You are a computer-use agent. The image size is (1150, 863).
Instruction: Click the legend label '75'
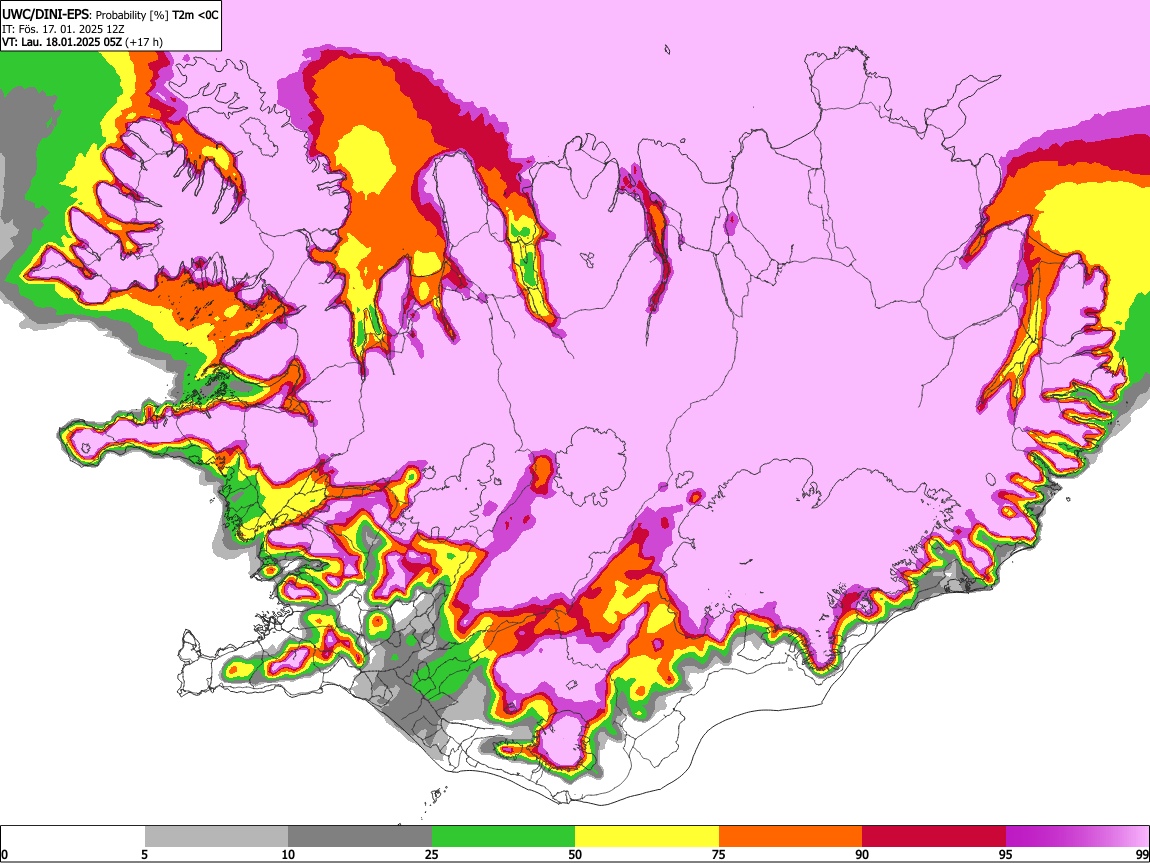click(x=719, y=854)
